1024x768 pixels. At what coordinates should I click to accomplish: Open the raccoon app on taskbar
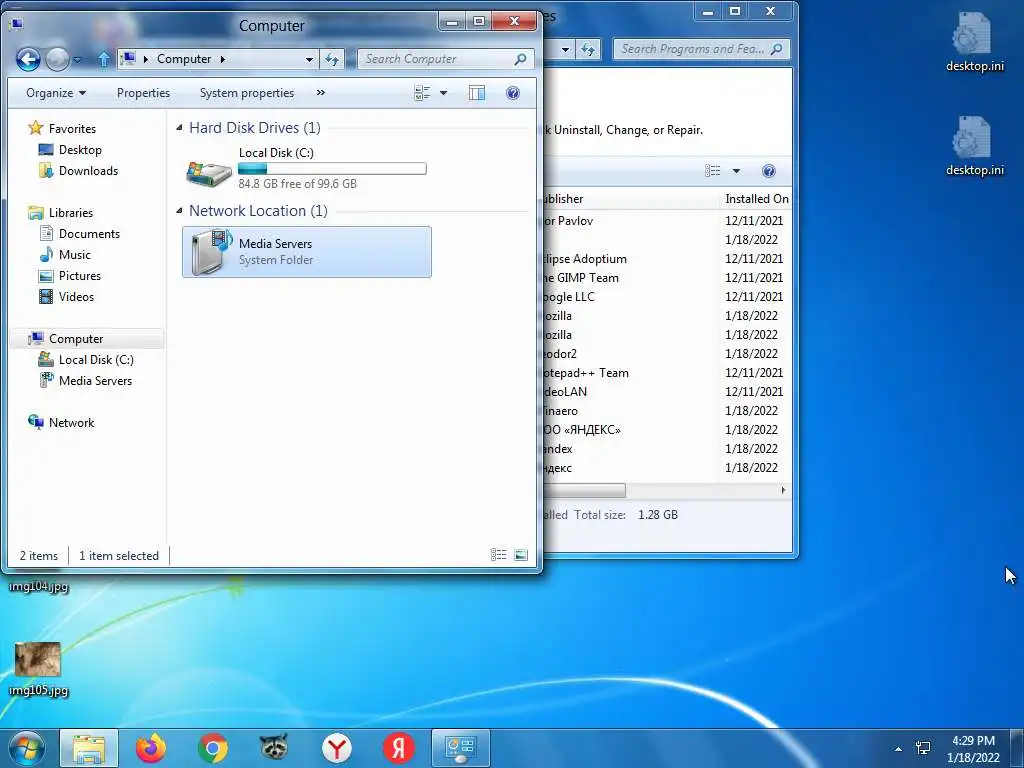coord(274,748)
